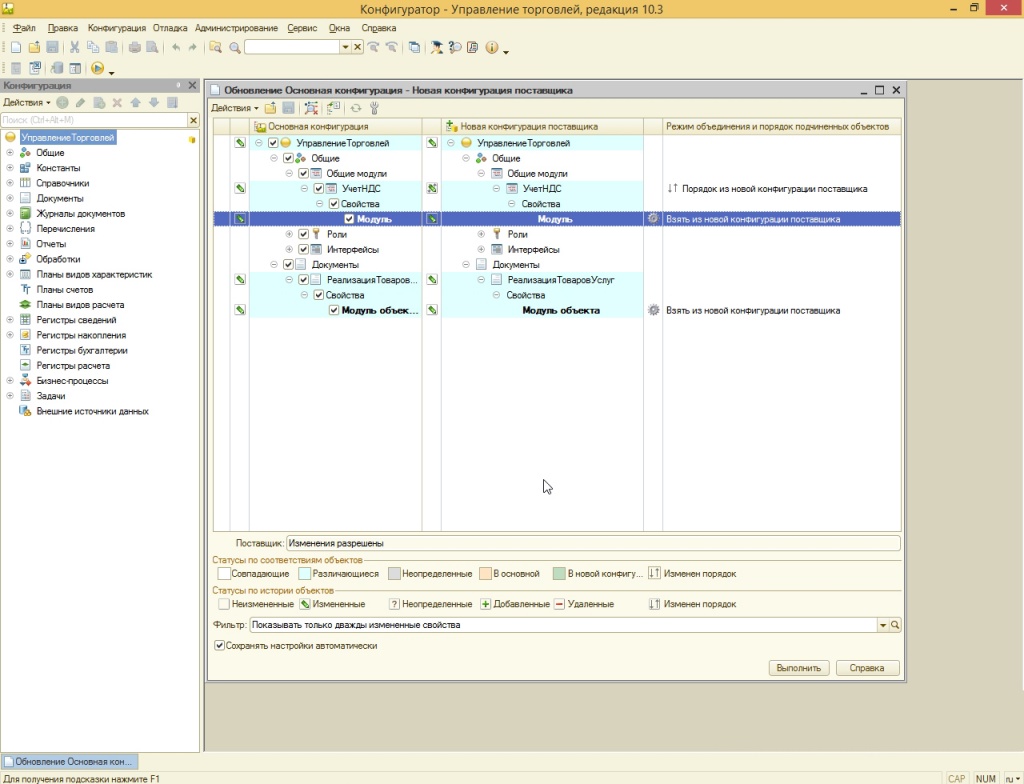The height and width of the screenshot is (784, 1024).
Task: Click the configuration tree search field
Action: click(93, 120)
